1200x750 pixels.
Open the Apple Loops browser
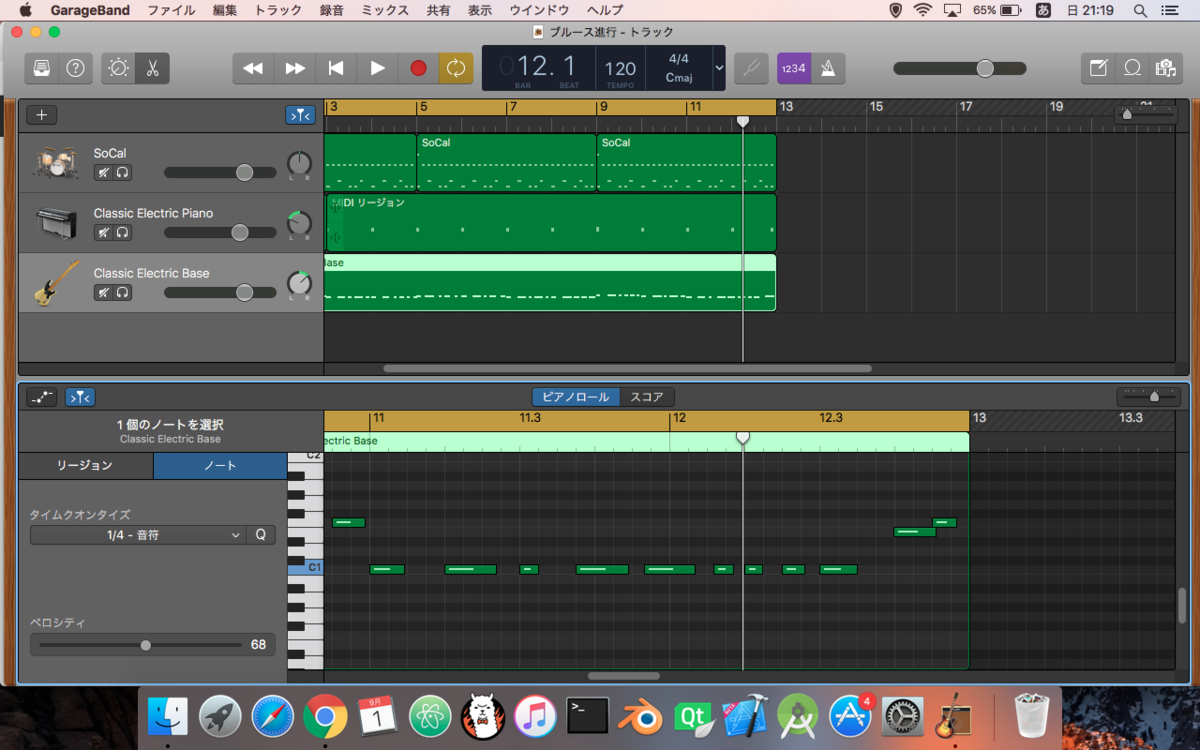coord(1132,68)
